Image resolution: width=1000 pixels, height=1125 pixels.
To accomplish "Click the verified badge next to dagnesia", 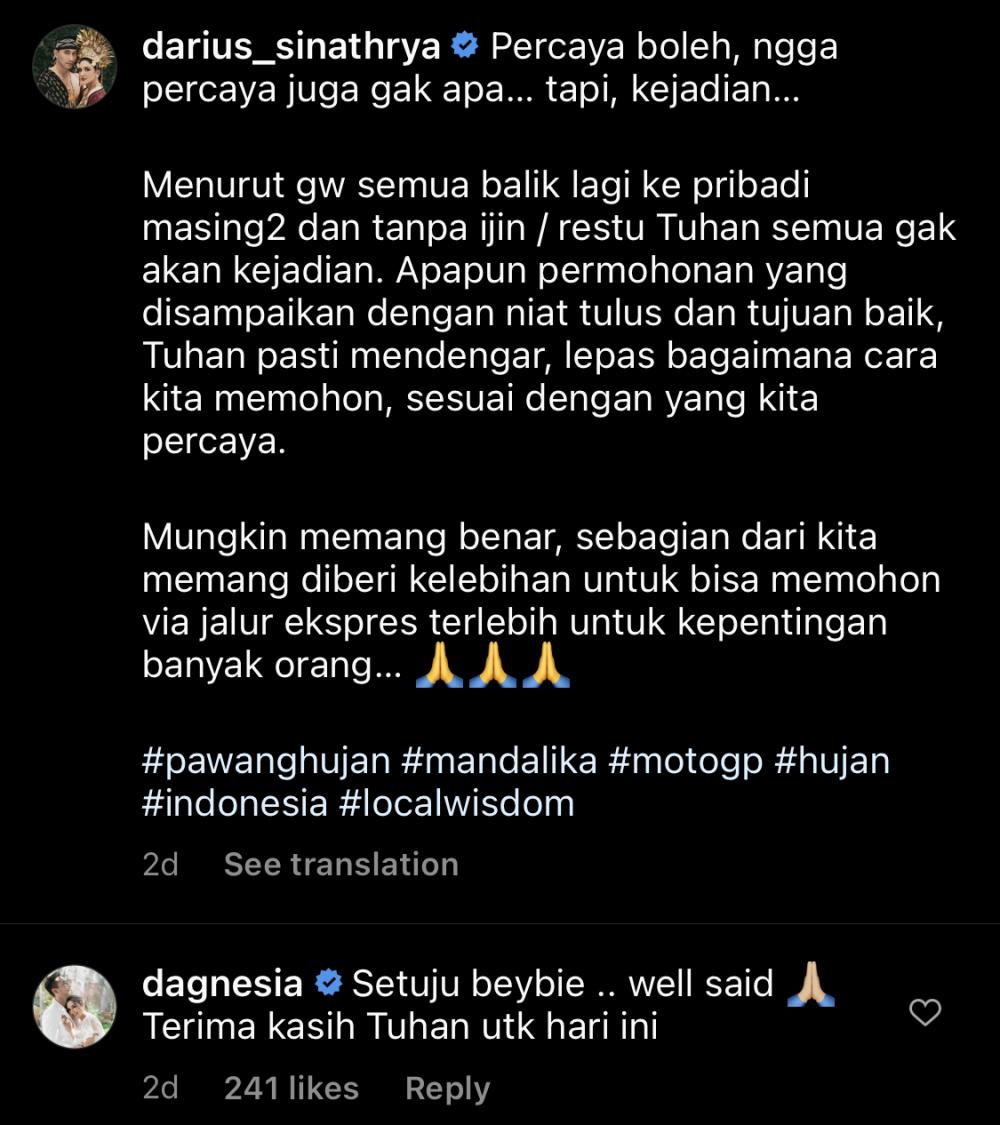I will pos(329,983).
